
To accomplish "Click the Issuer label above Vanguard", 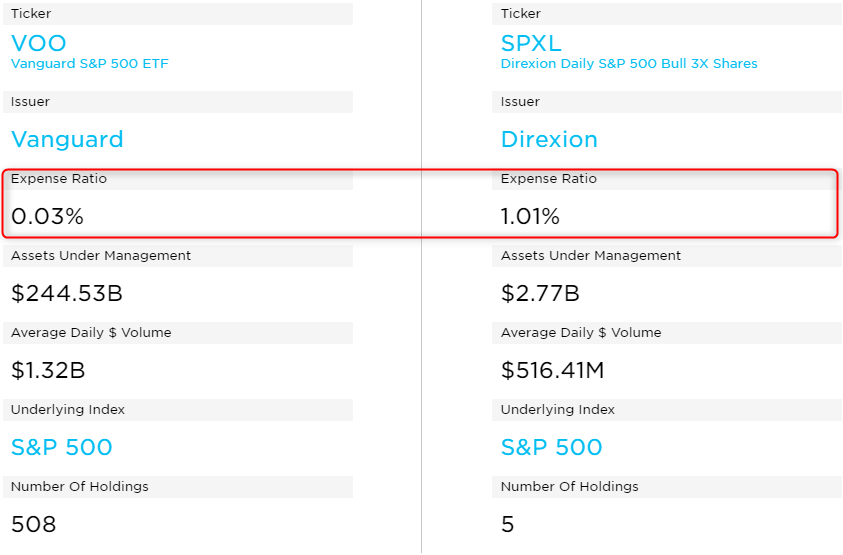I will 30,102.
